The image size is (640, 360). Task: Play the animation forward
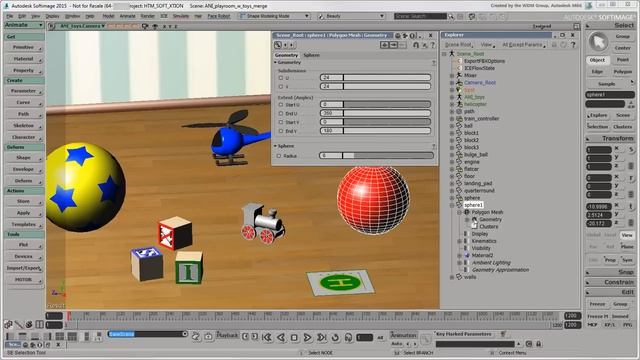click(x=307, y=338)
